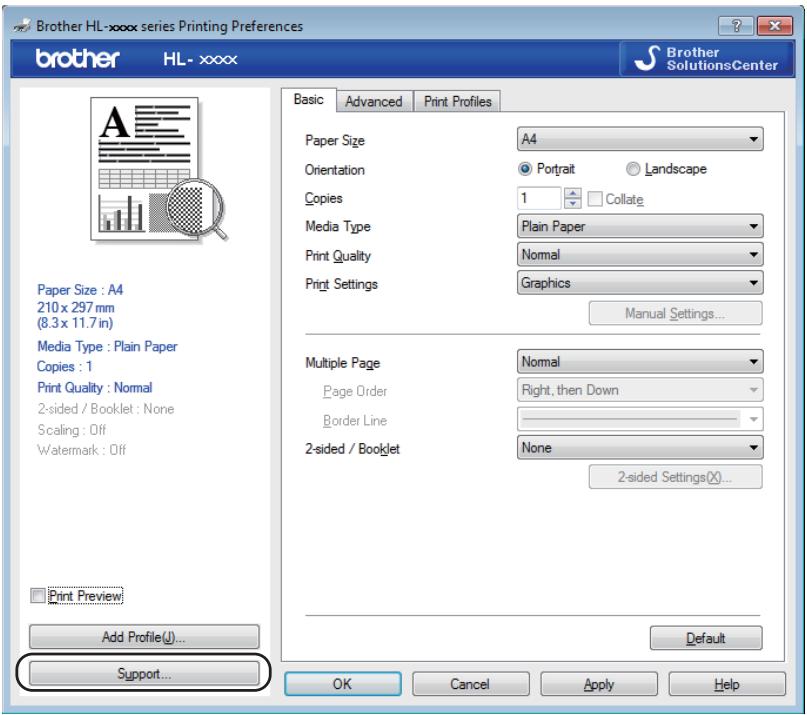
Task: Click the document preview thumbnail
Action: point(159,169)
